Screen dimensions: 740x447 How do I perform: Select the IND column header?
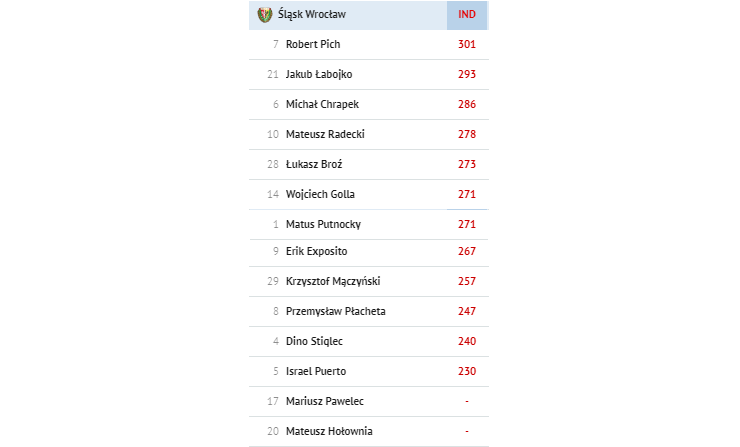(x=467, y=15)
